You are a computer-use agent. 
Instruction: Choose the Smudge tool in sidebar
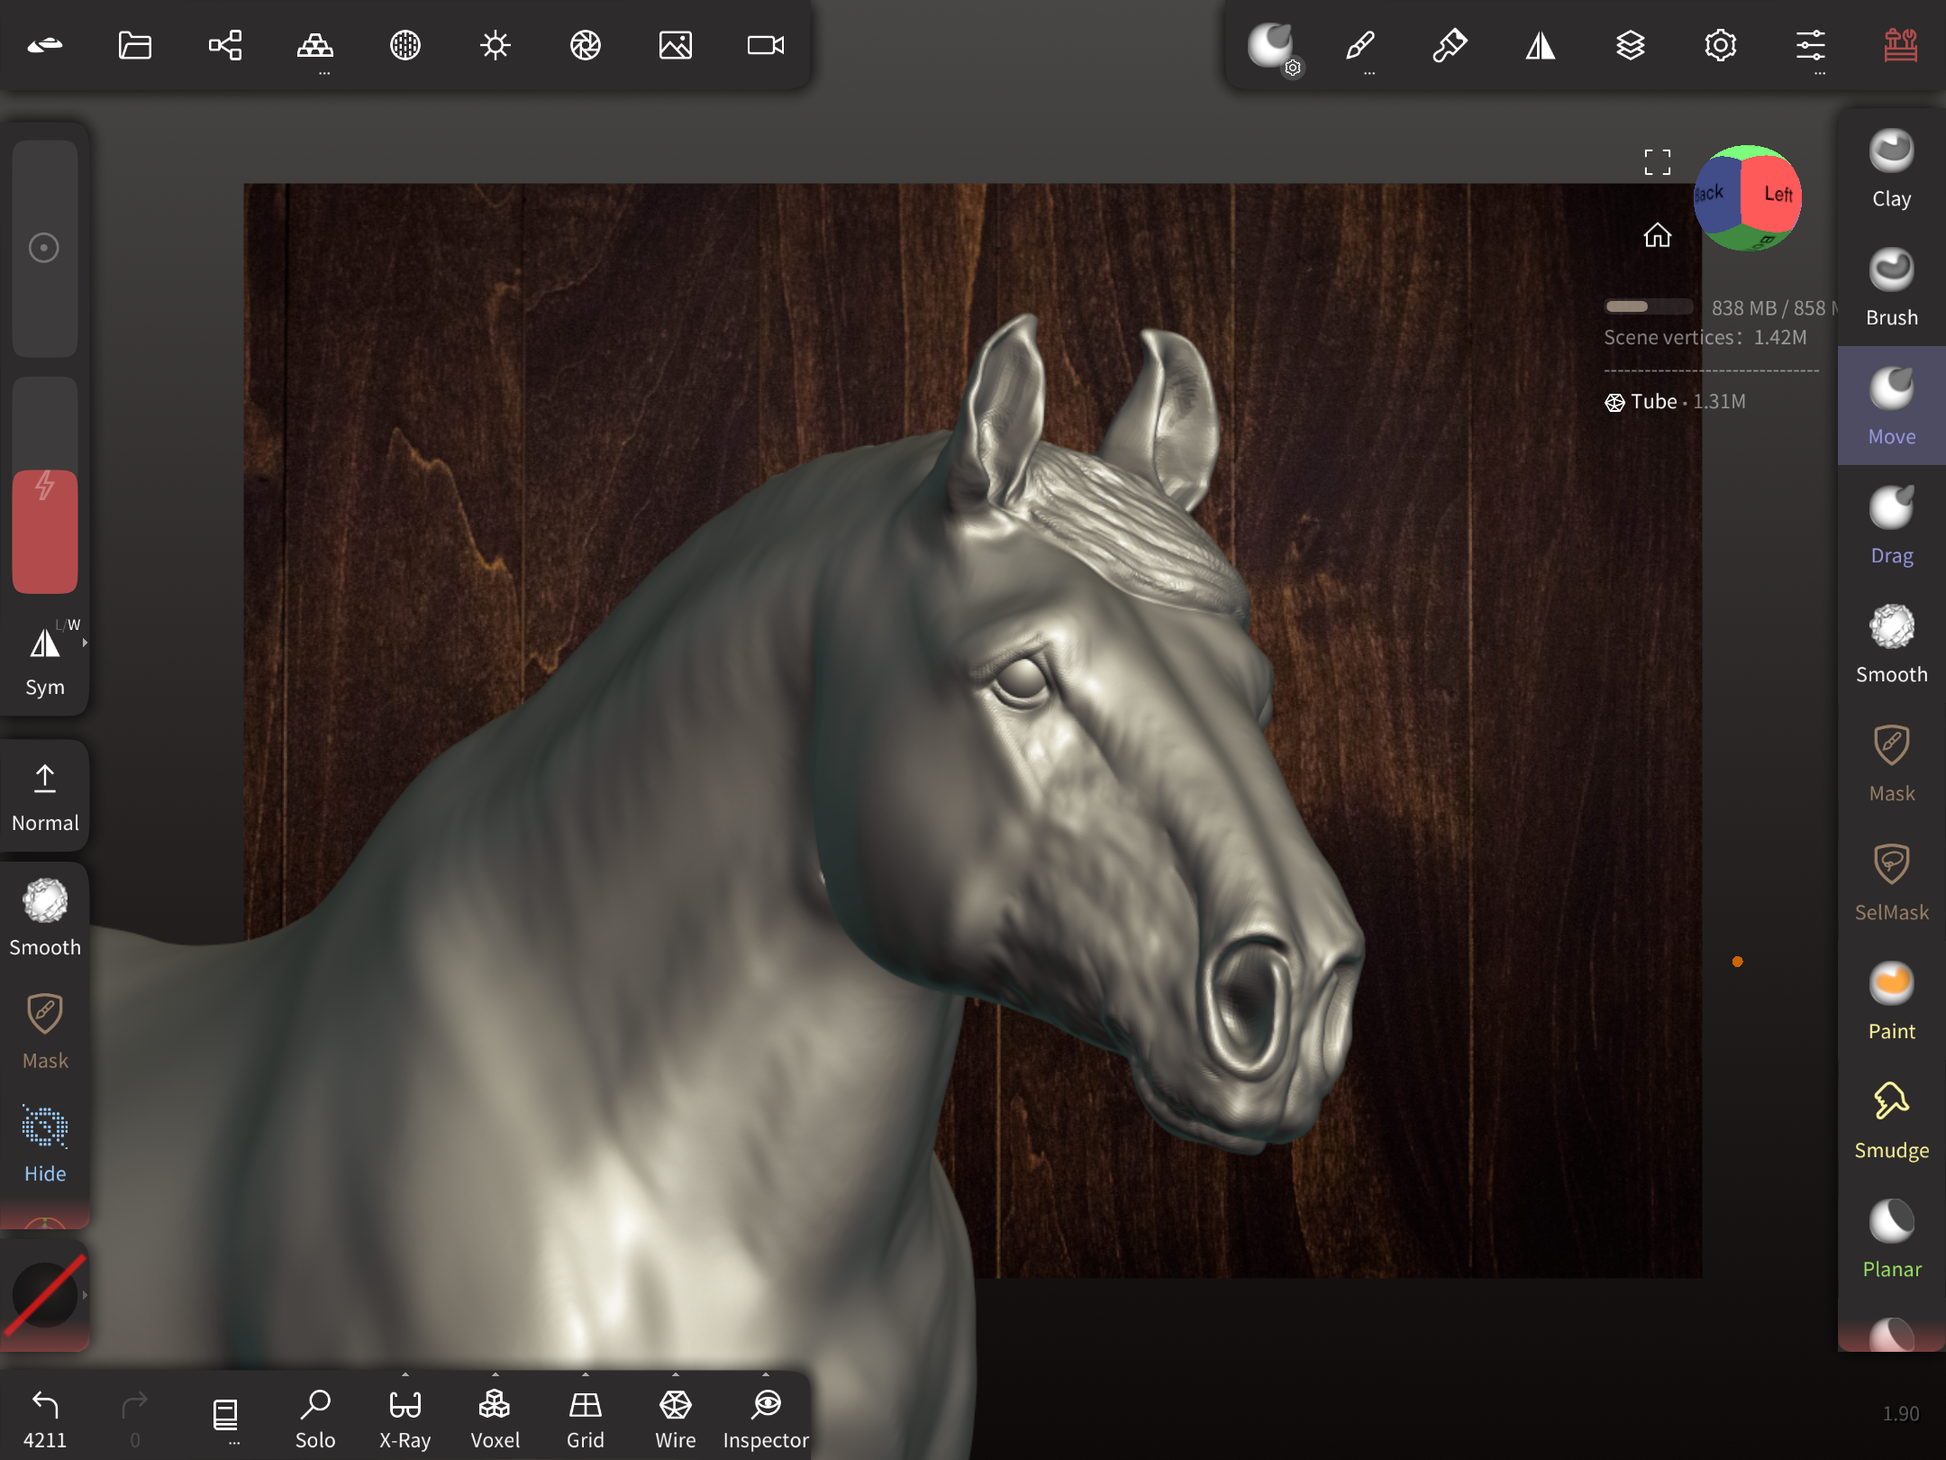(x=1890, y=1120)
